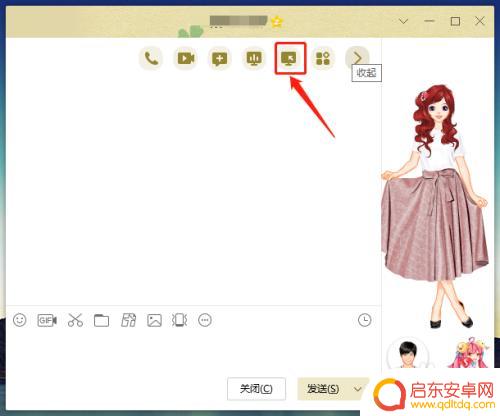Open more options ellipsis icon
Image resolution: width=500 pixels, height=416 pixels.
[x=205, y=320]
